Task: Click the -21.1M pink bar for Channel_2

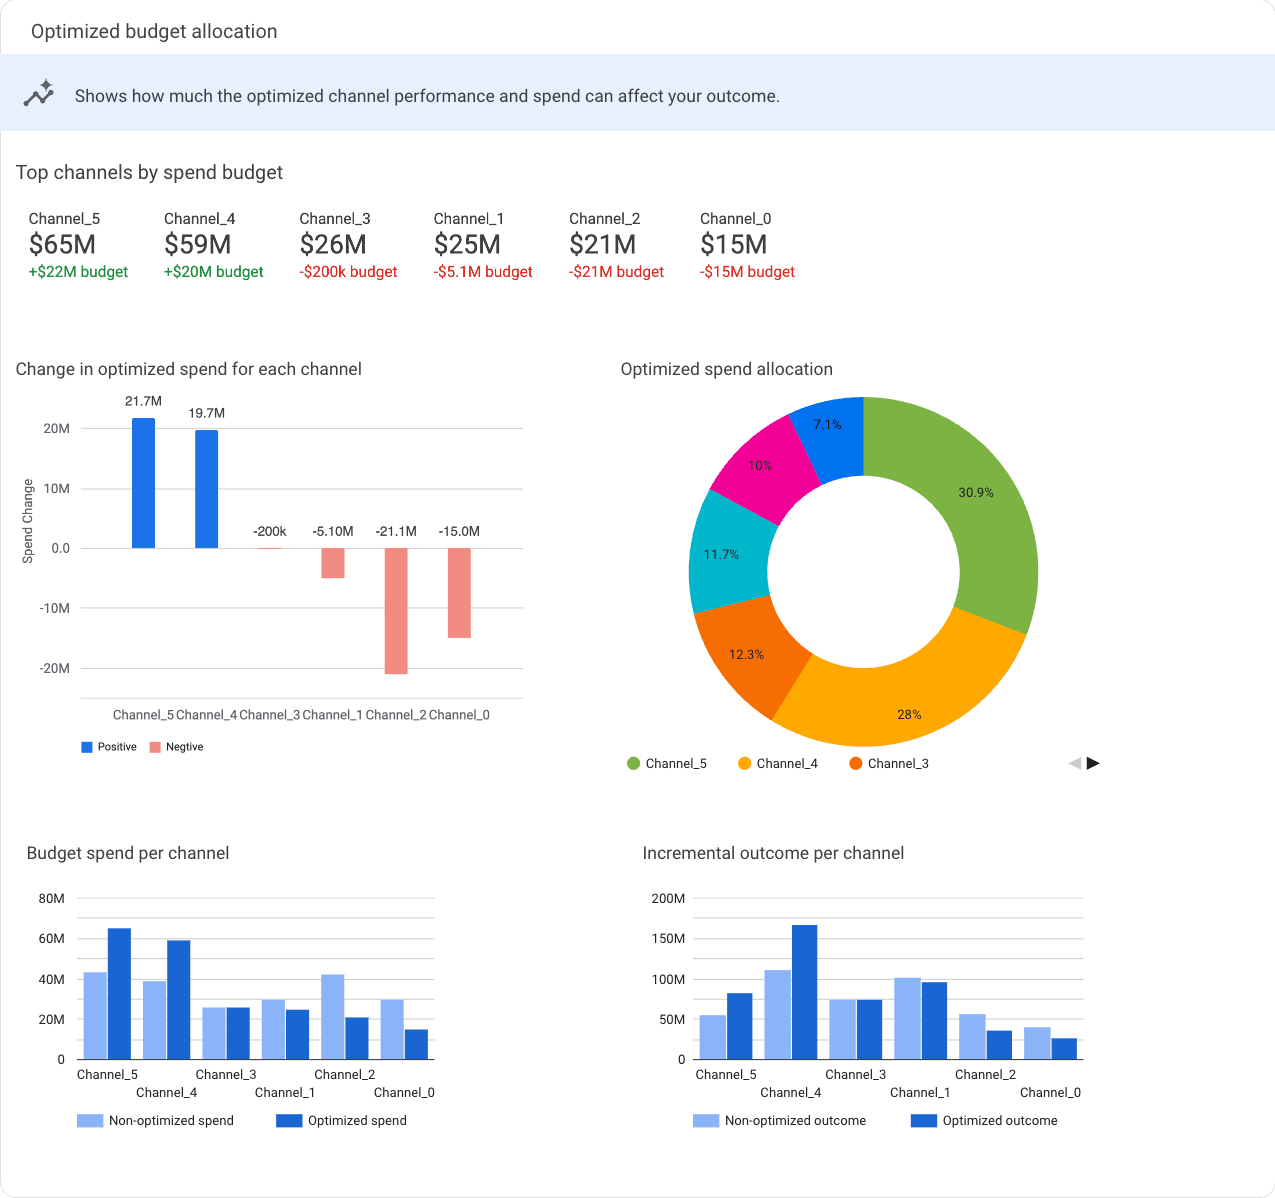Action: tap(396, 611)
